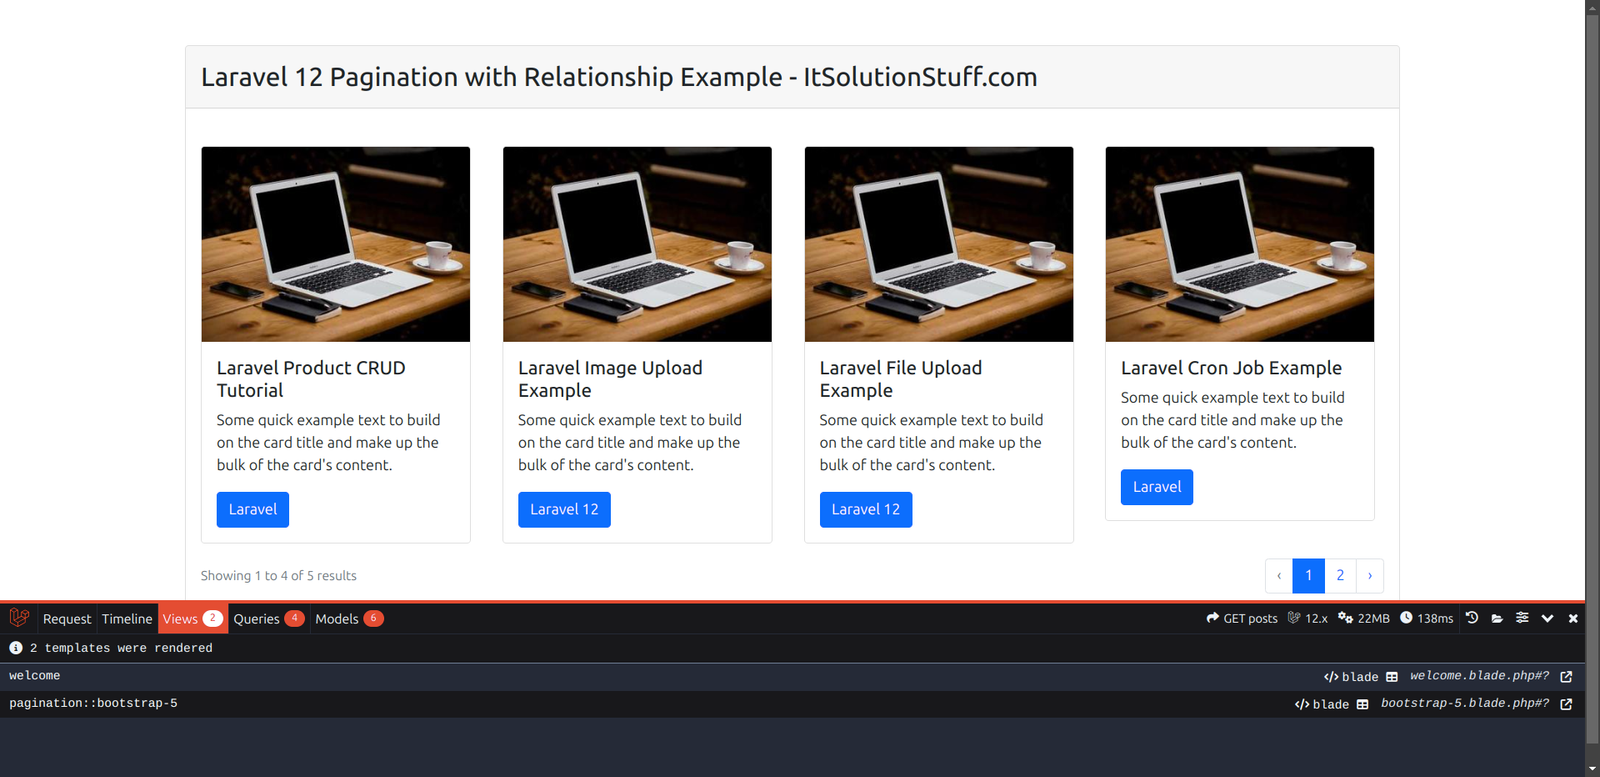Screen dimensions: 1600x777
Task: Open the debugbar request history
Action: coord(1472,618)
